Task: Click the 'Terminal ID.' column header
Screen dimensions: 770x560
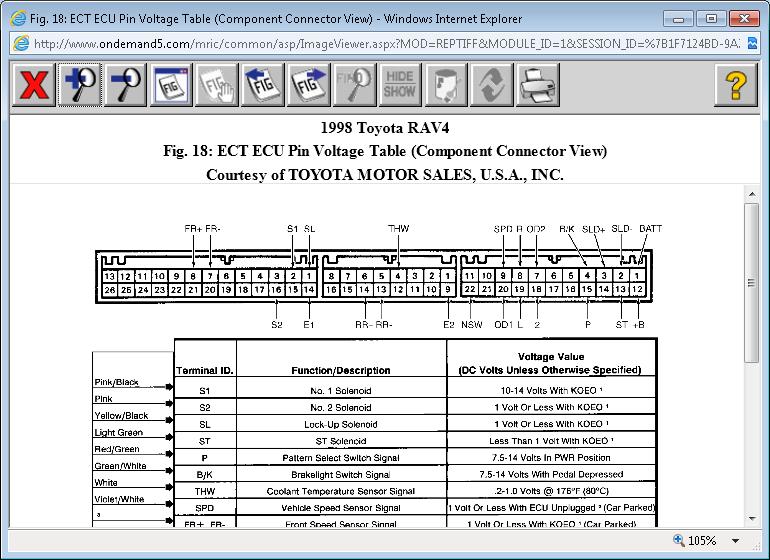Action: coord(205,370)
